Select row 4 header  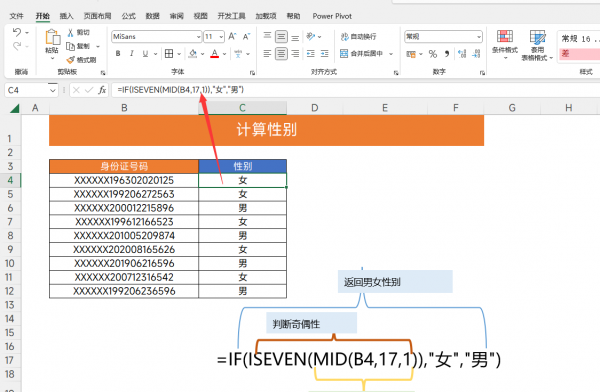[10, 180]
